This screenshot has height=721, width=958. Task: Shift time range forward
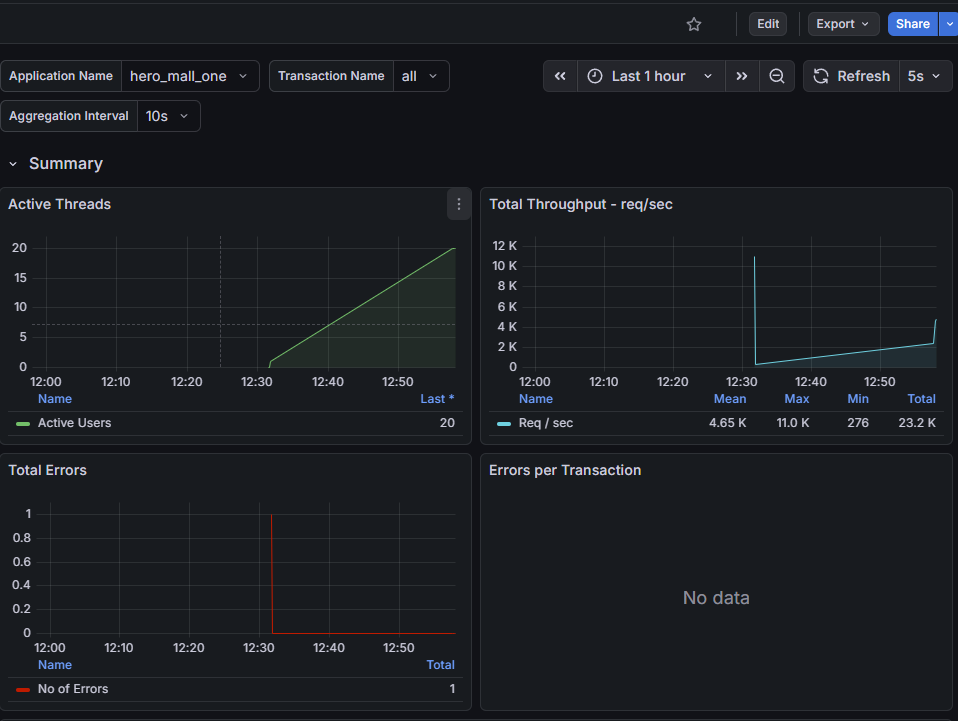coord(742,76)
